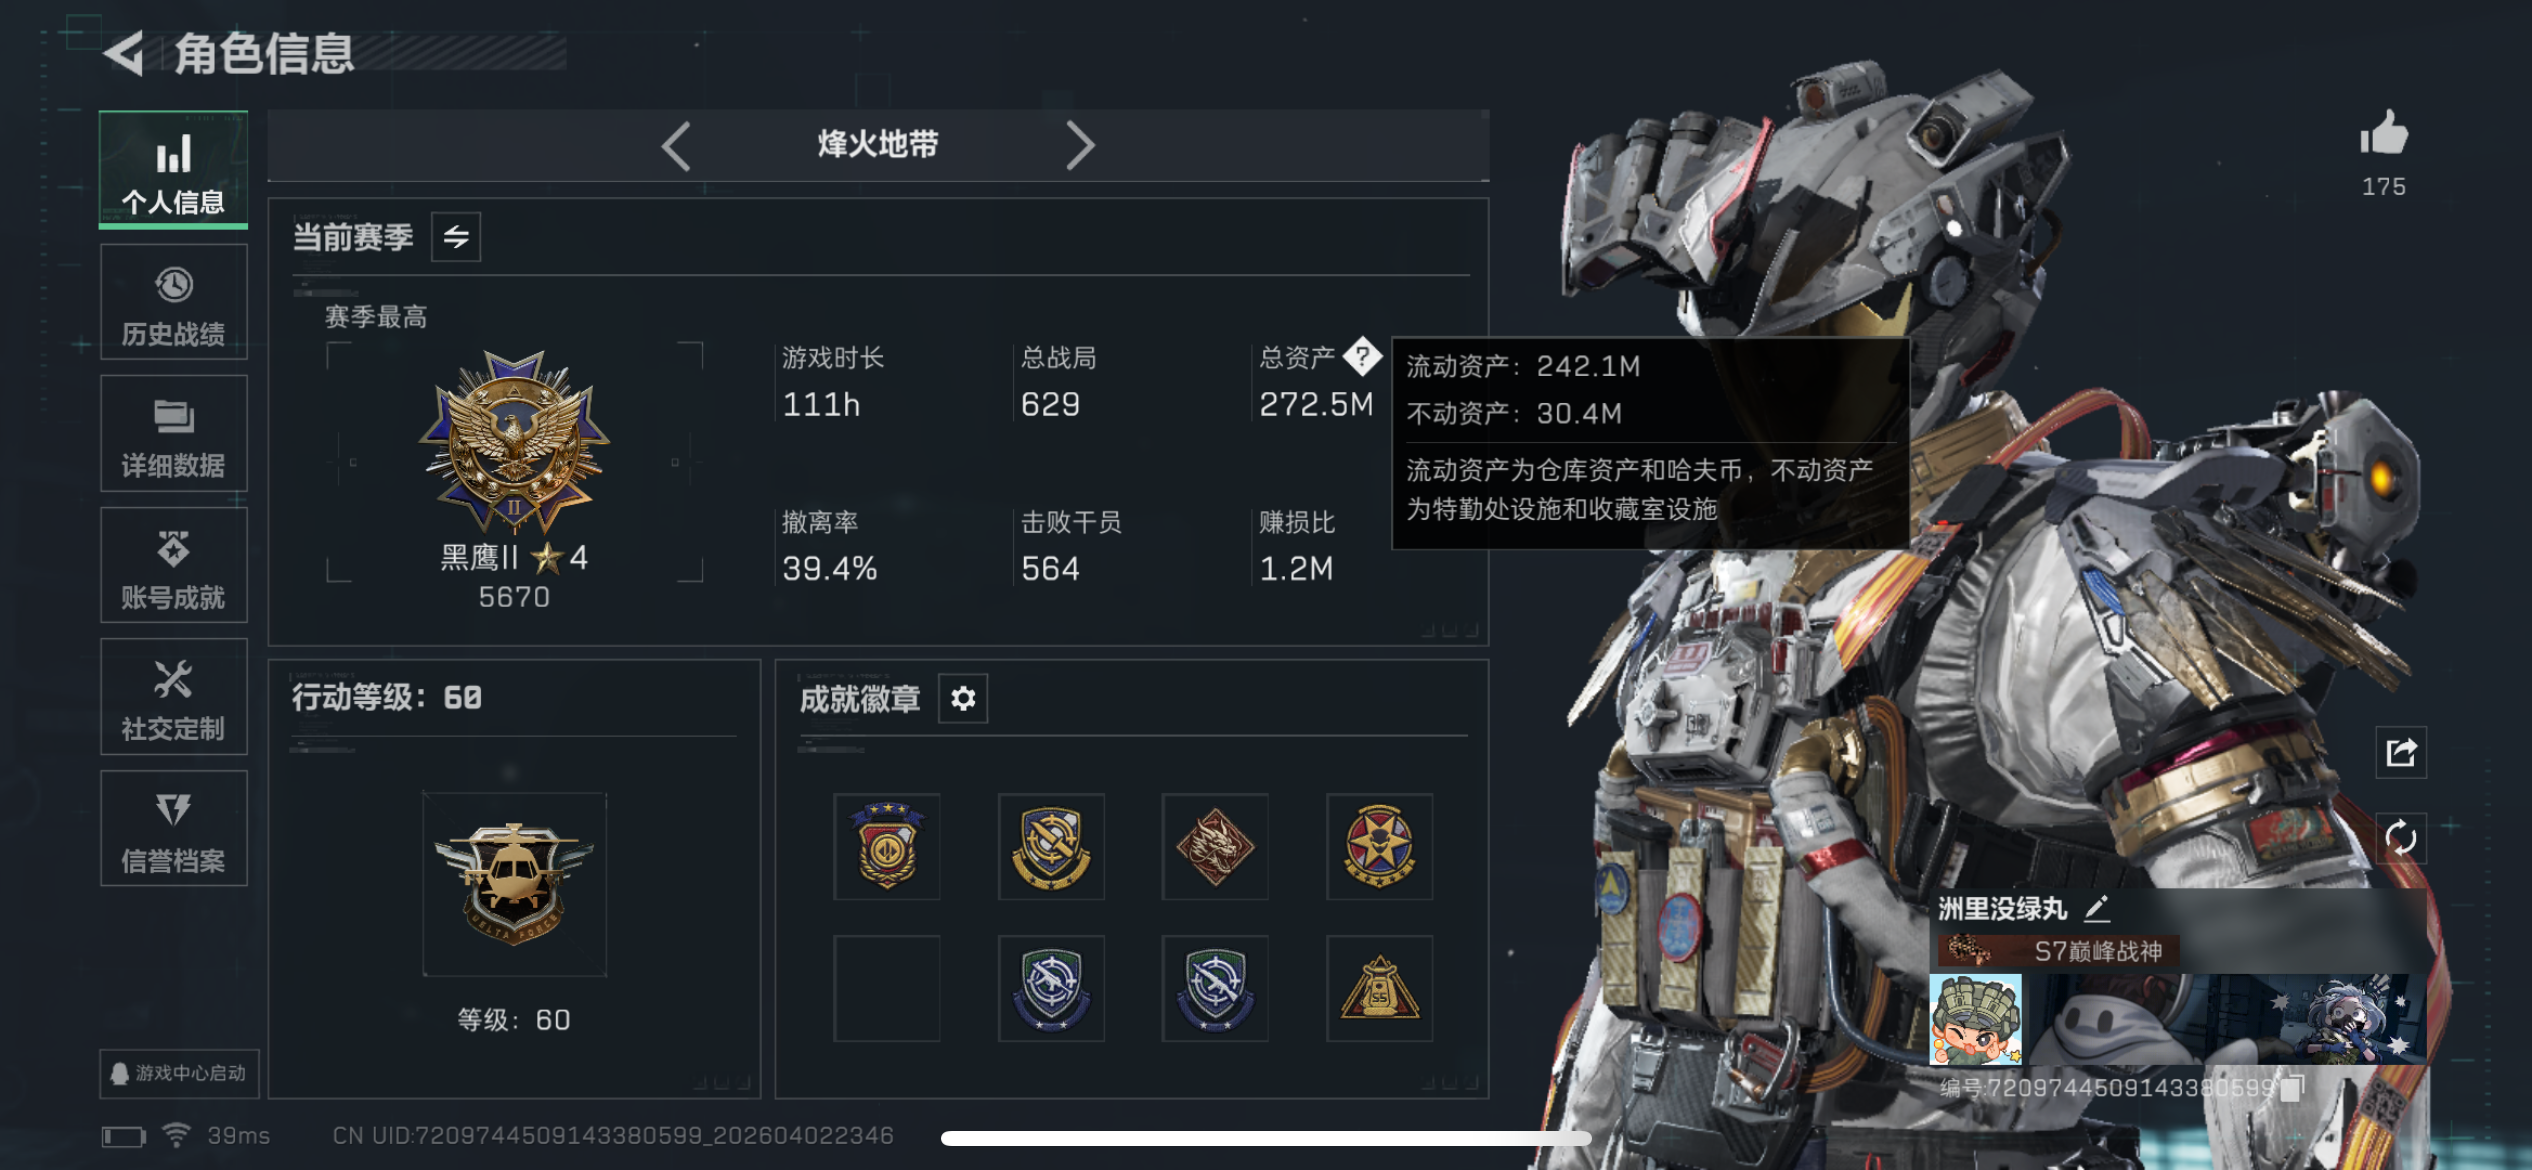The image size is (2532, 1170).
Task: Select the 账号成就 sidebar tab
Action: [174, 566]
